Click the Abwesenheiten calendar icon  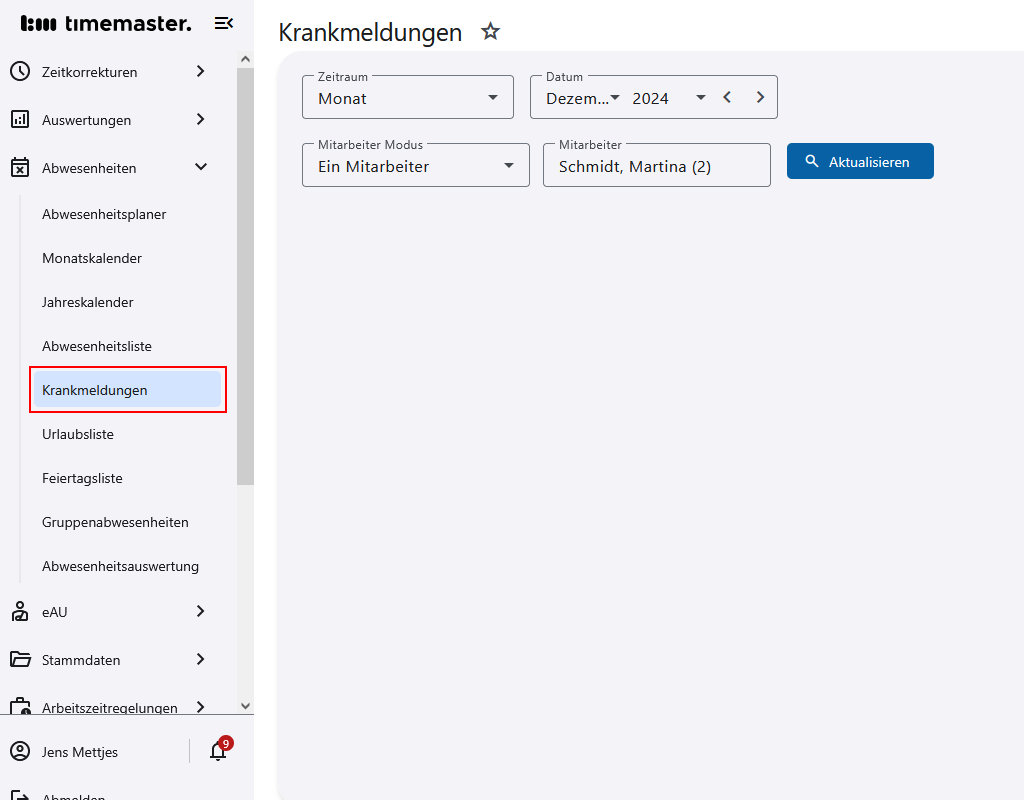22,167
